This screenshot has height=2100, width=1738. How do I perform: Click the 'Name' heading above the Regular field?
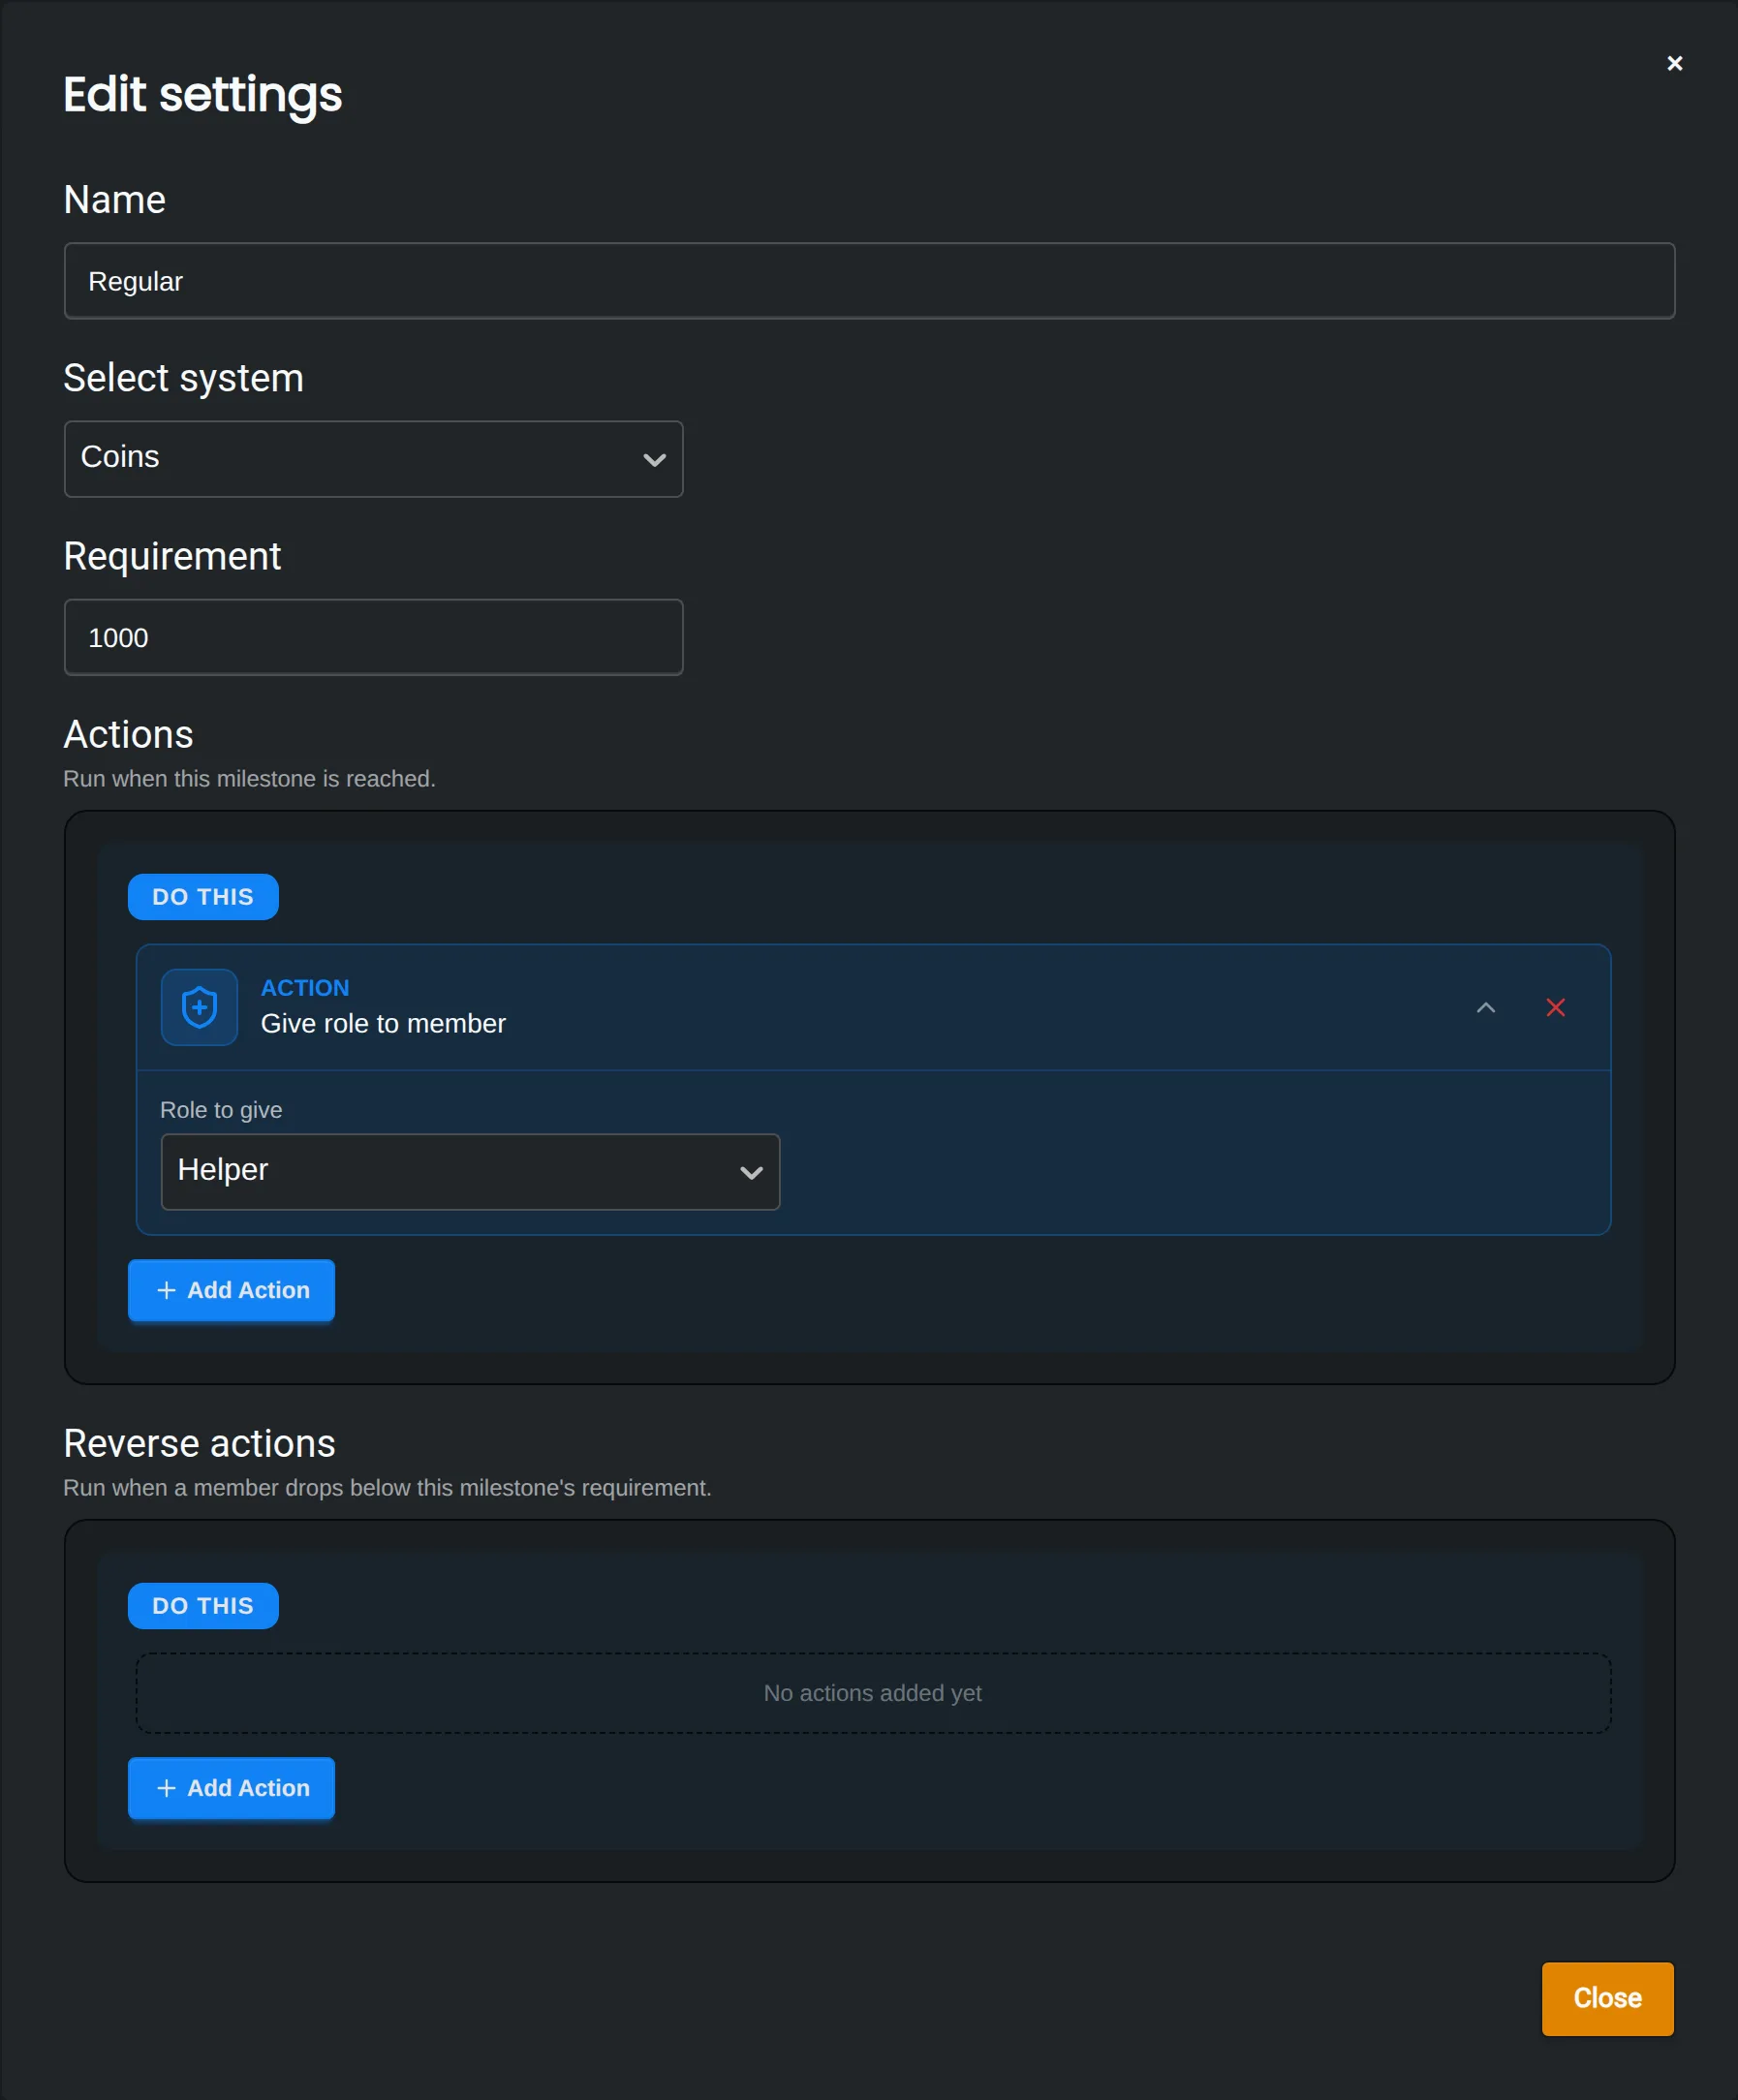(114, 200)
